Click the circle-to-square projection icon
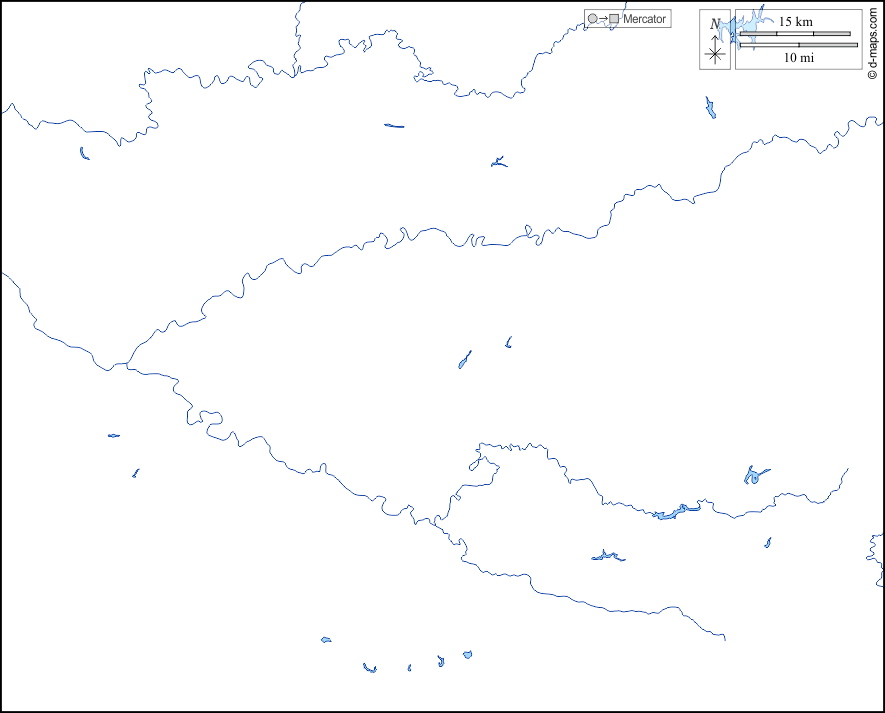Viewport: 885px width, 713px height. click(x=604, y=19)
